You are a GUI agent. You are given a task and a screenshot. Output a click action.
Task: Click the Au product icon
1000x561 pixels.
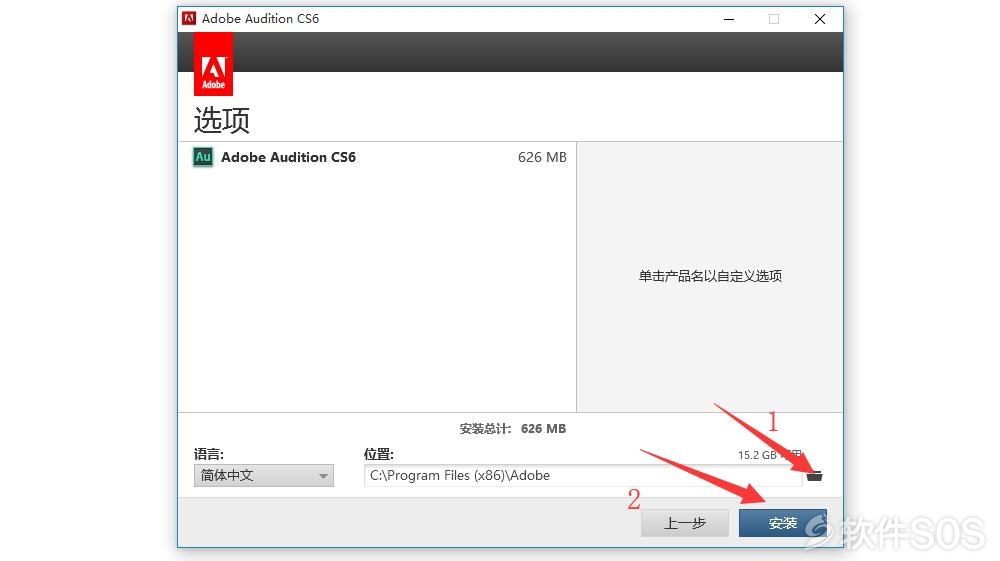click(x=203, y=157)
